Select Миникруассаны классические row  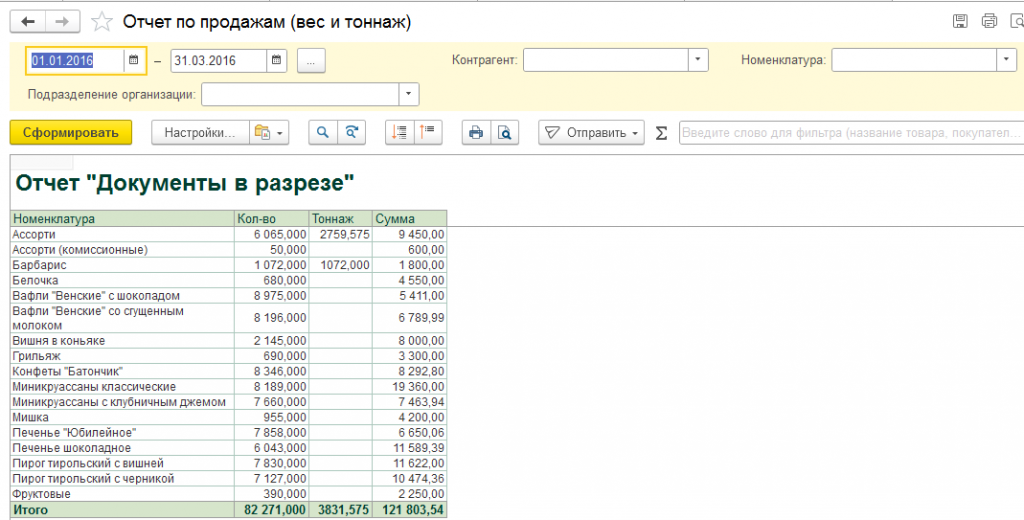pos(94,387)
